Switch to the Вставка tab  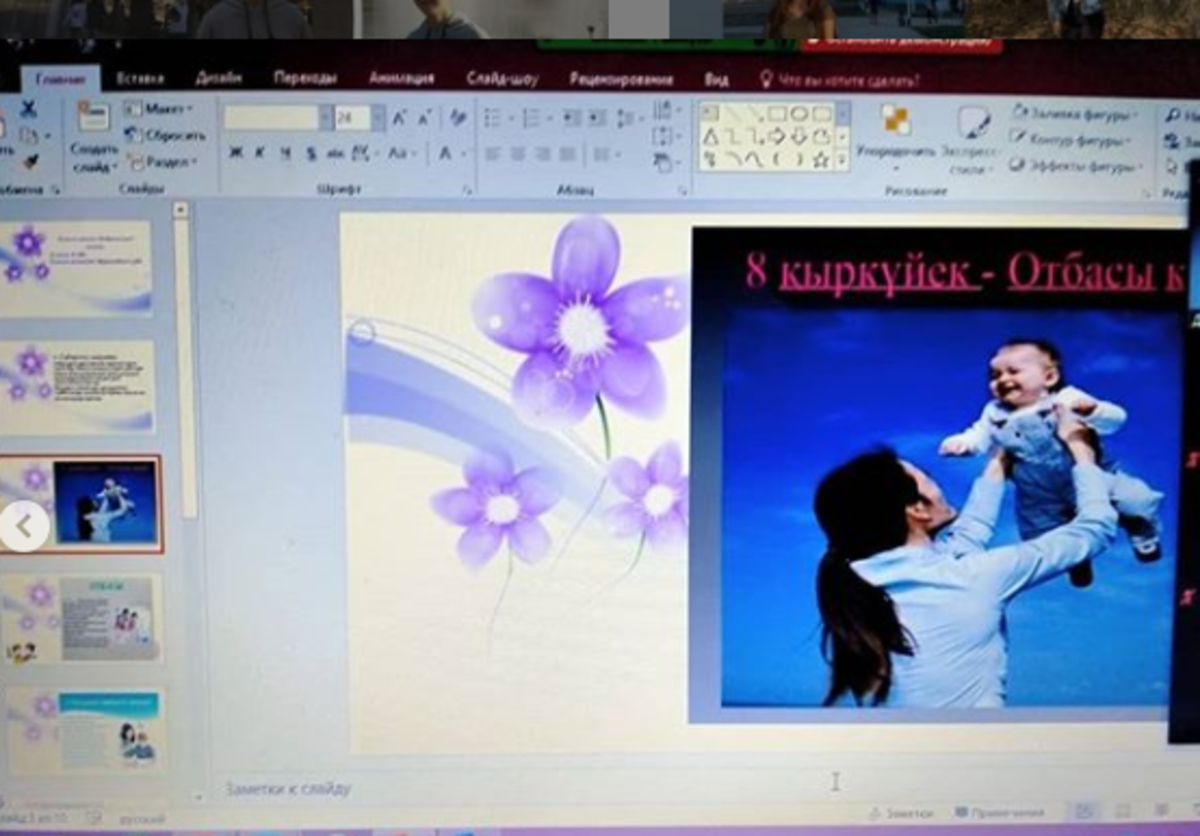(140, 79)
